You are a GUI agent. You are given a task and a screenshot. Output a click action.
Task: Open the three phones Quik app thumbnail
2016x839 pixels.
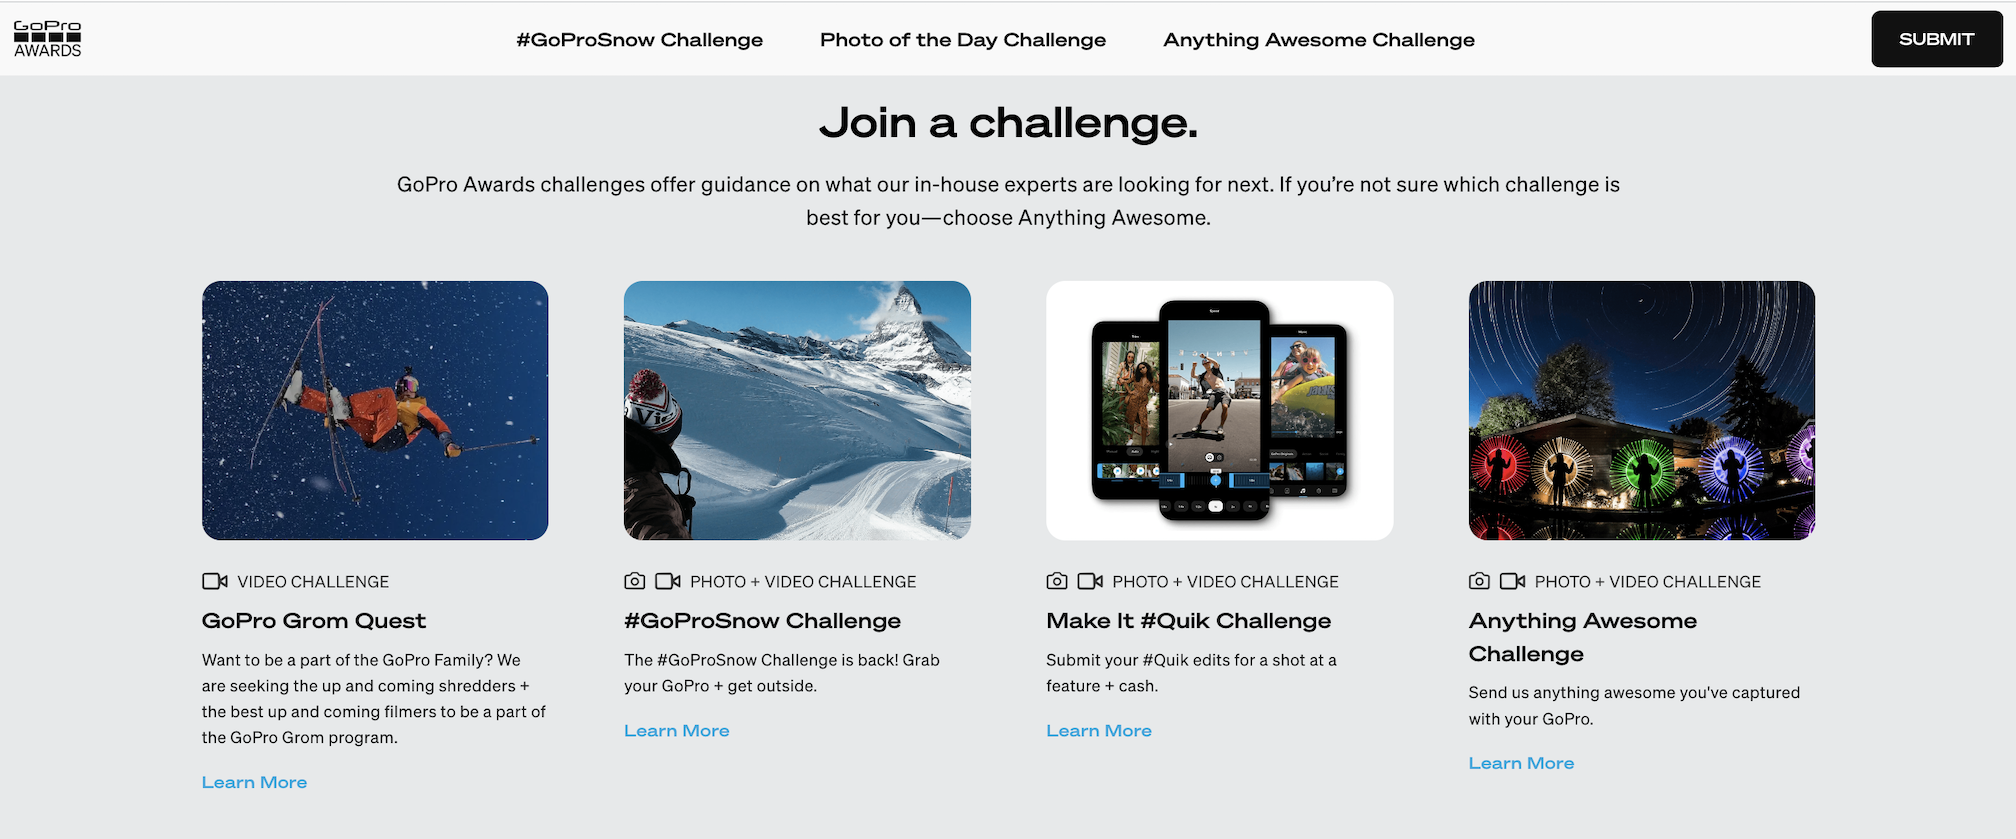[x=1220, y=410]
